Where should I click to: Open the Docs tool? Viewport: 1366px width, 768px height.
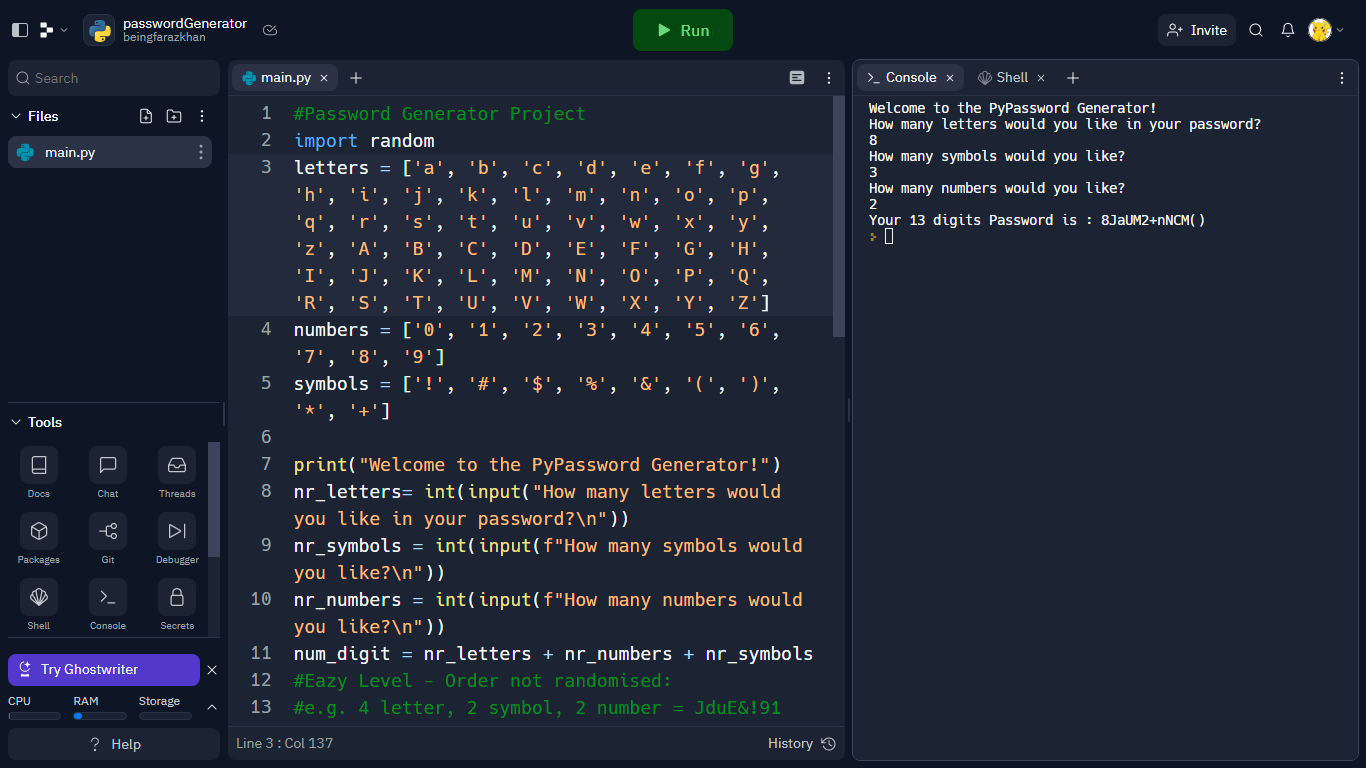pos(39,473)
